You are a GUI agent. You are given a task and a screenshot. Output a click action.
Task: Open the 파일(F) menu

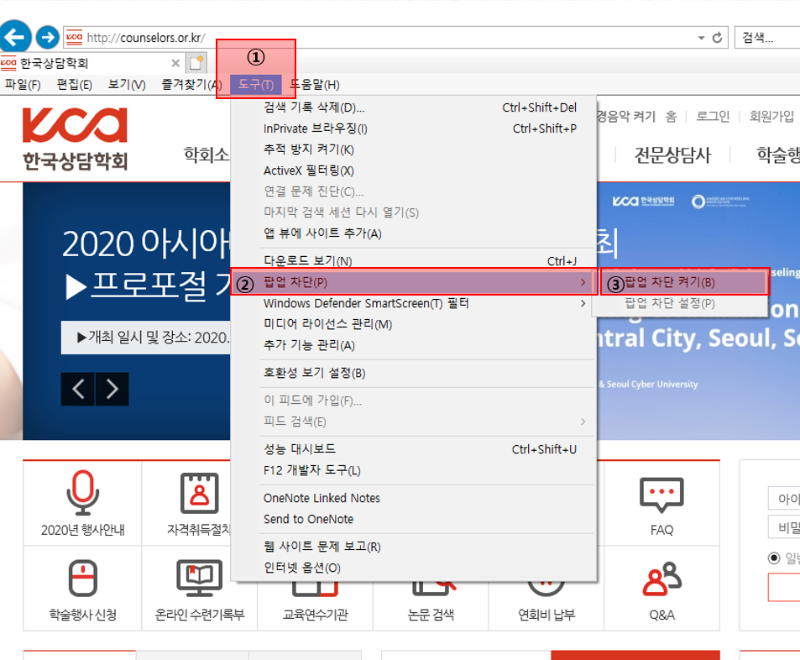pyautogui.click(x=23, y=85)
